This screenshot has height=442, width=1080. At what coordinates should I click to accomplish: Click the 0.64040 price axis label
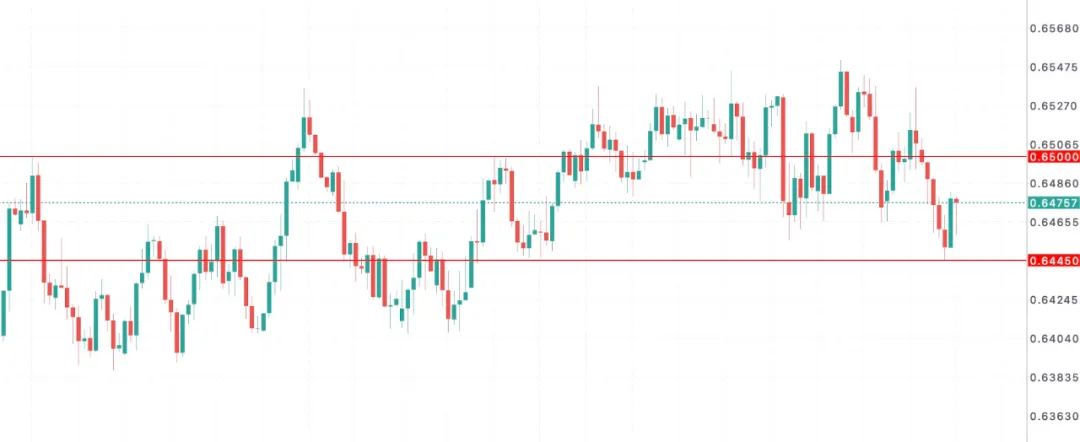tap(1053, 339)
